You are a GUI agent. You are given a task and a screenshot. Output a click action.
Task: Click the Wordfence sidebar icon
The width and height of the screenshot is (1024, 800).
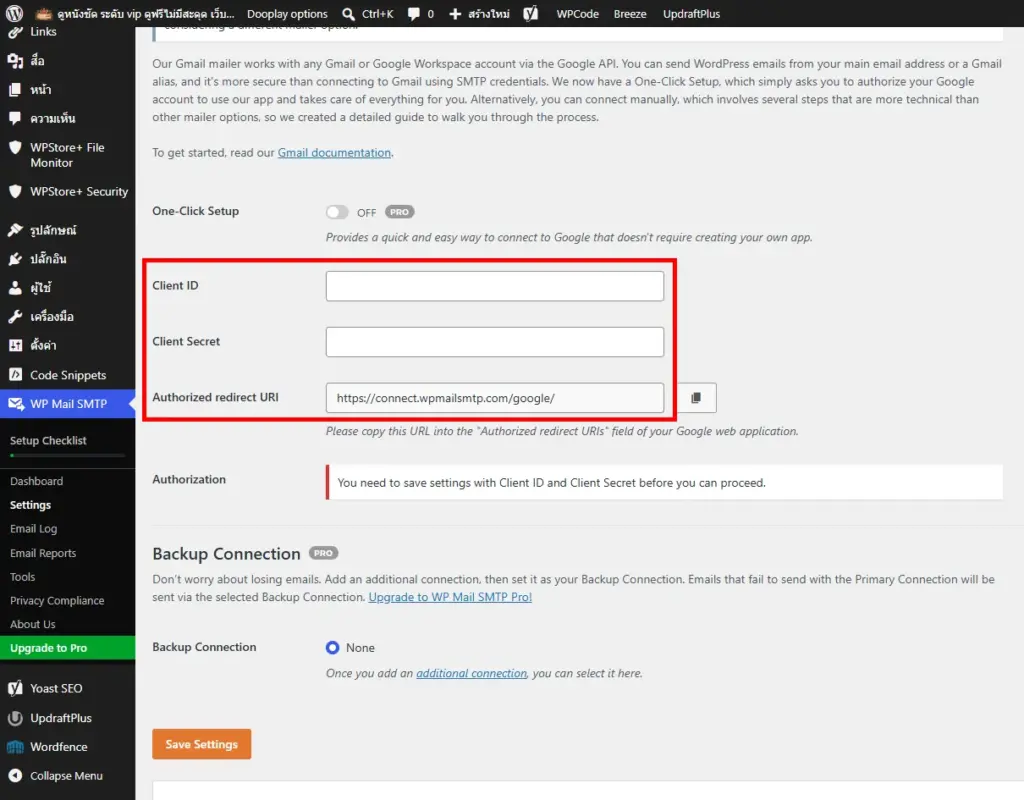(x=15, y=746)
